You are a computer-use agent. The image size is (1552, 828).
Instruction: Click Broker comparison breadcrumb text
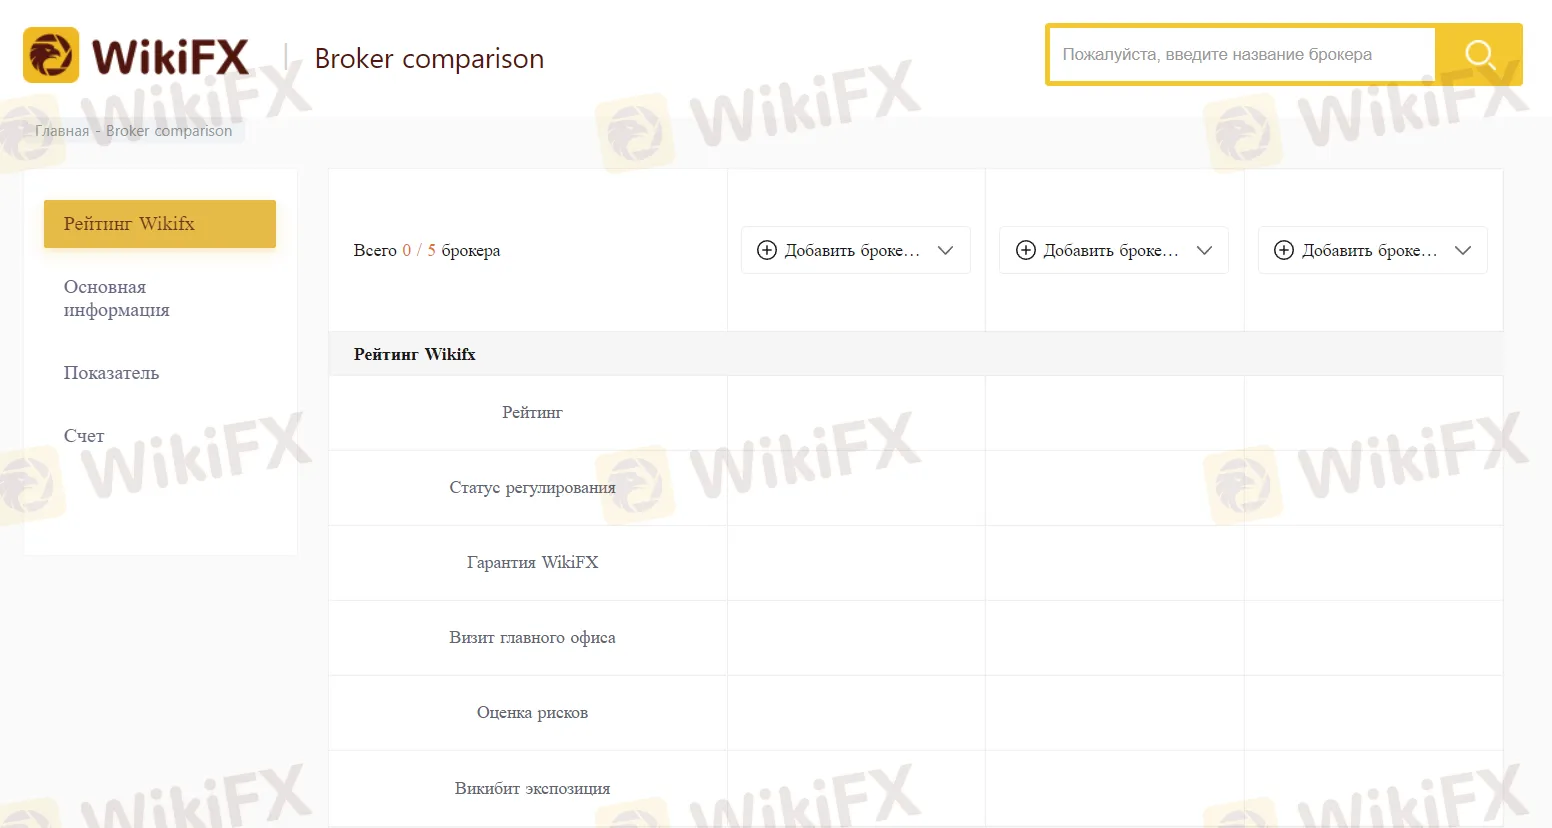(x=169, y=131)
